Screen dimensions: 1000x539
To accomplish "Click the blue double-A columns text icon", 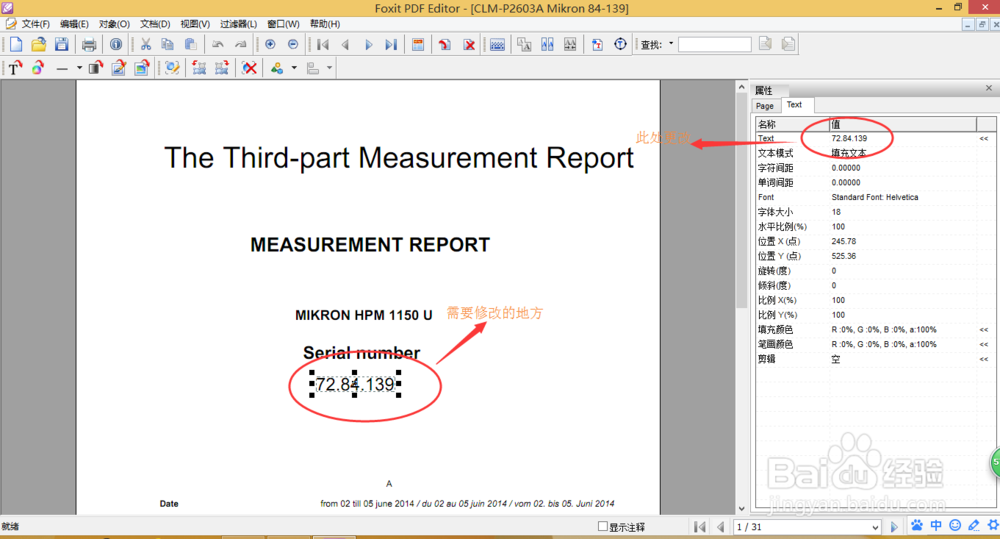I will click(x=547, y=45).
